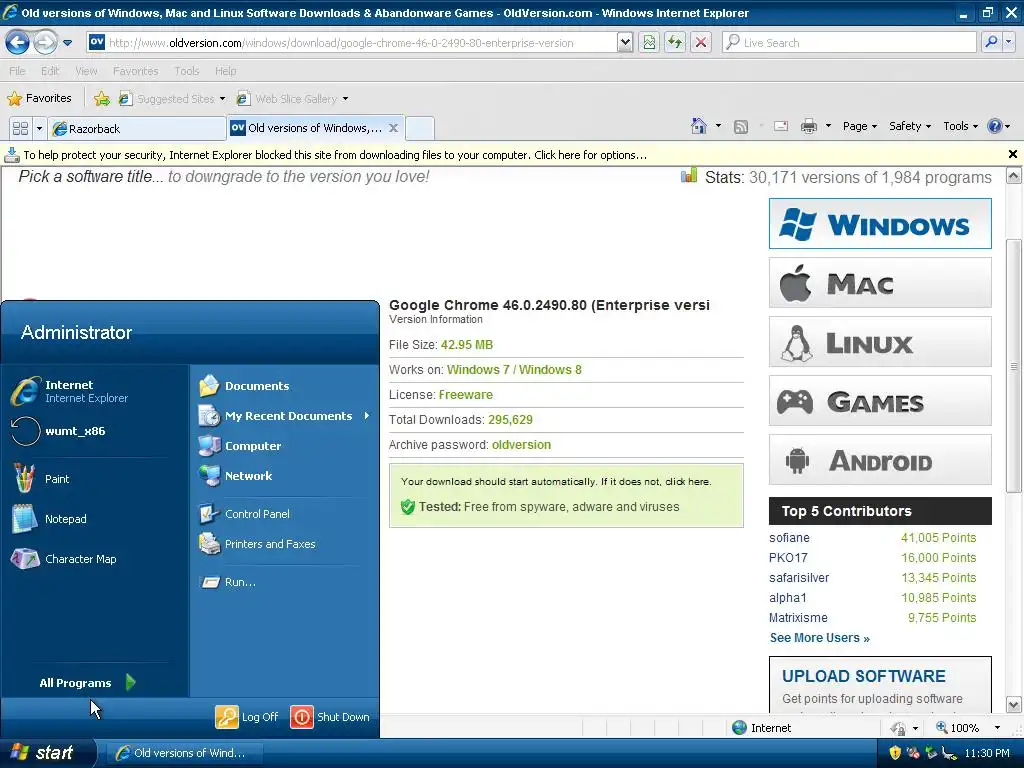1024x768 pixels.
Task: Click the Refresh page icon
Action: coord(675,43)
